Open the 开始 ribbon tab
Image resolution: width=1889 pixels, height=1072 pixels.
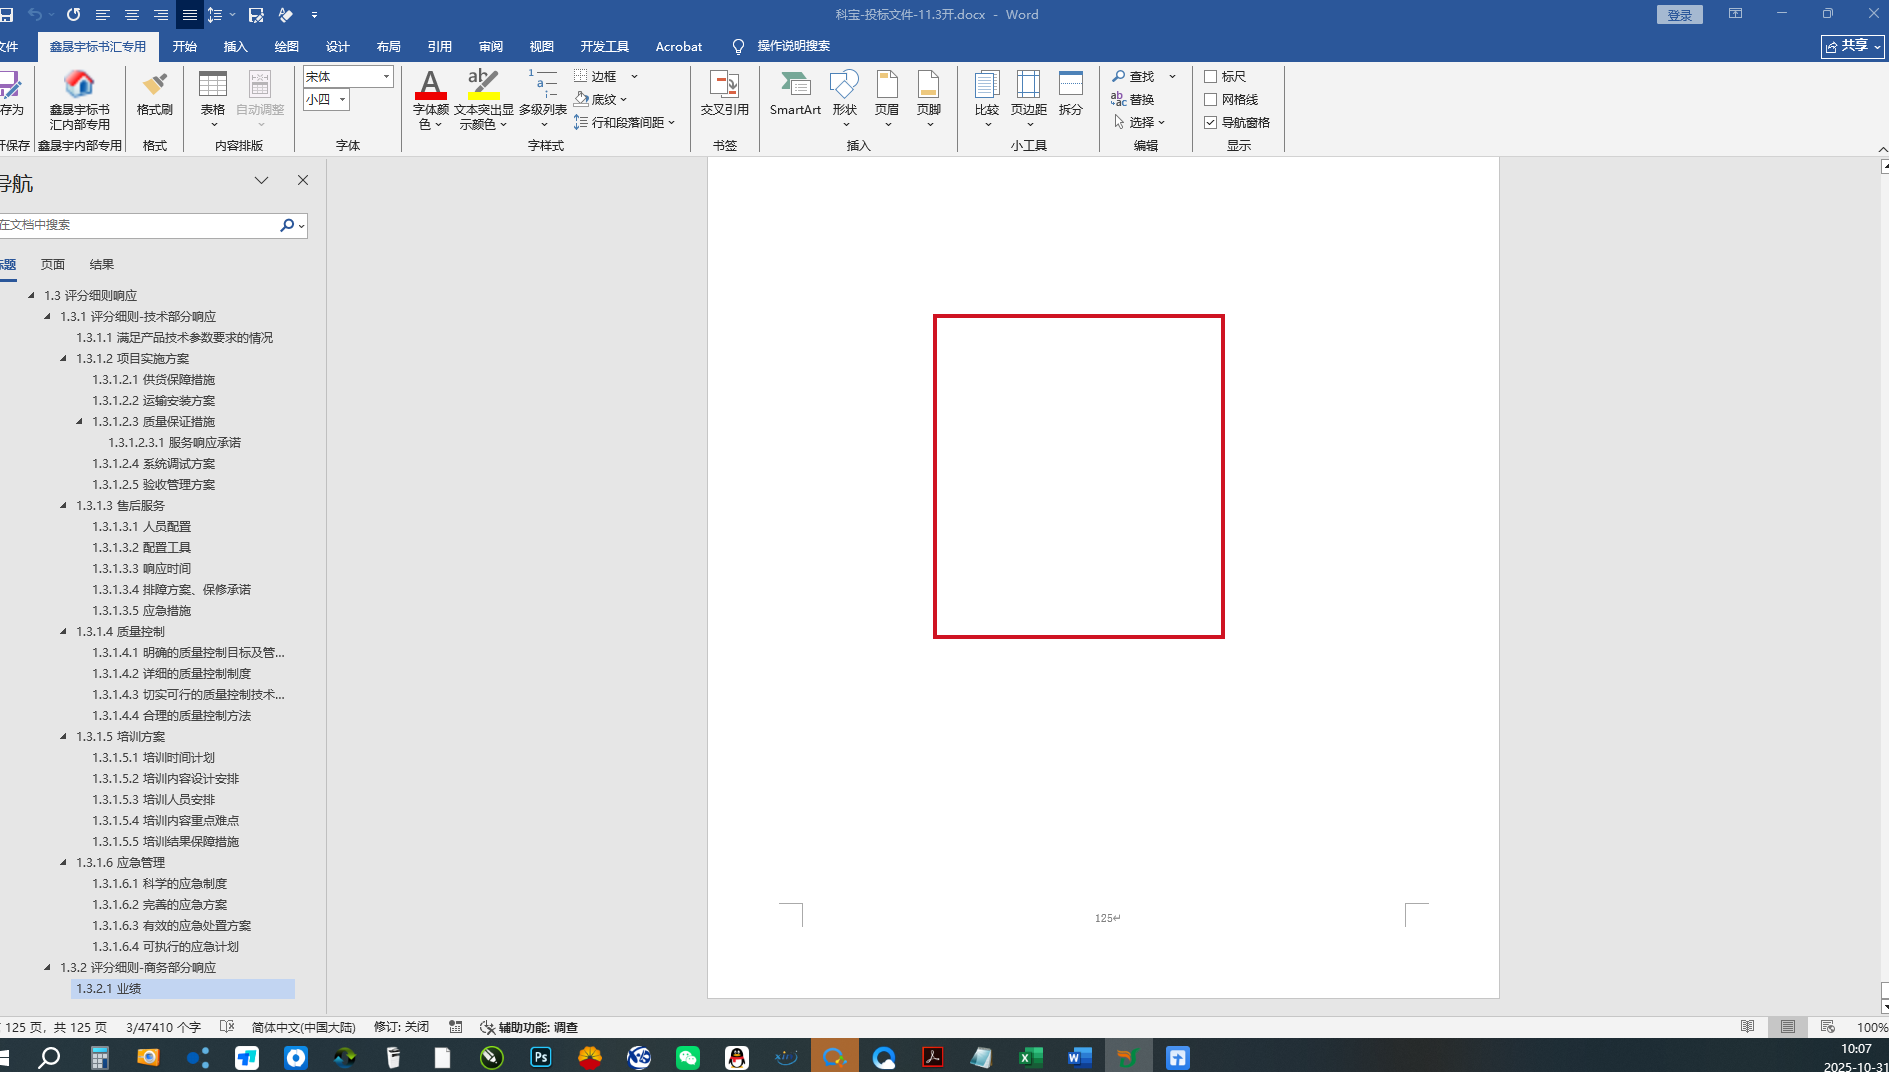(184, 46)
